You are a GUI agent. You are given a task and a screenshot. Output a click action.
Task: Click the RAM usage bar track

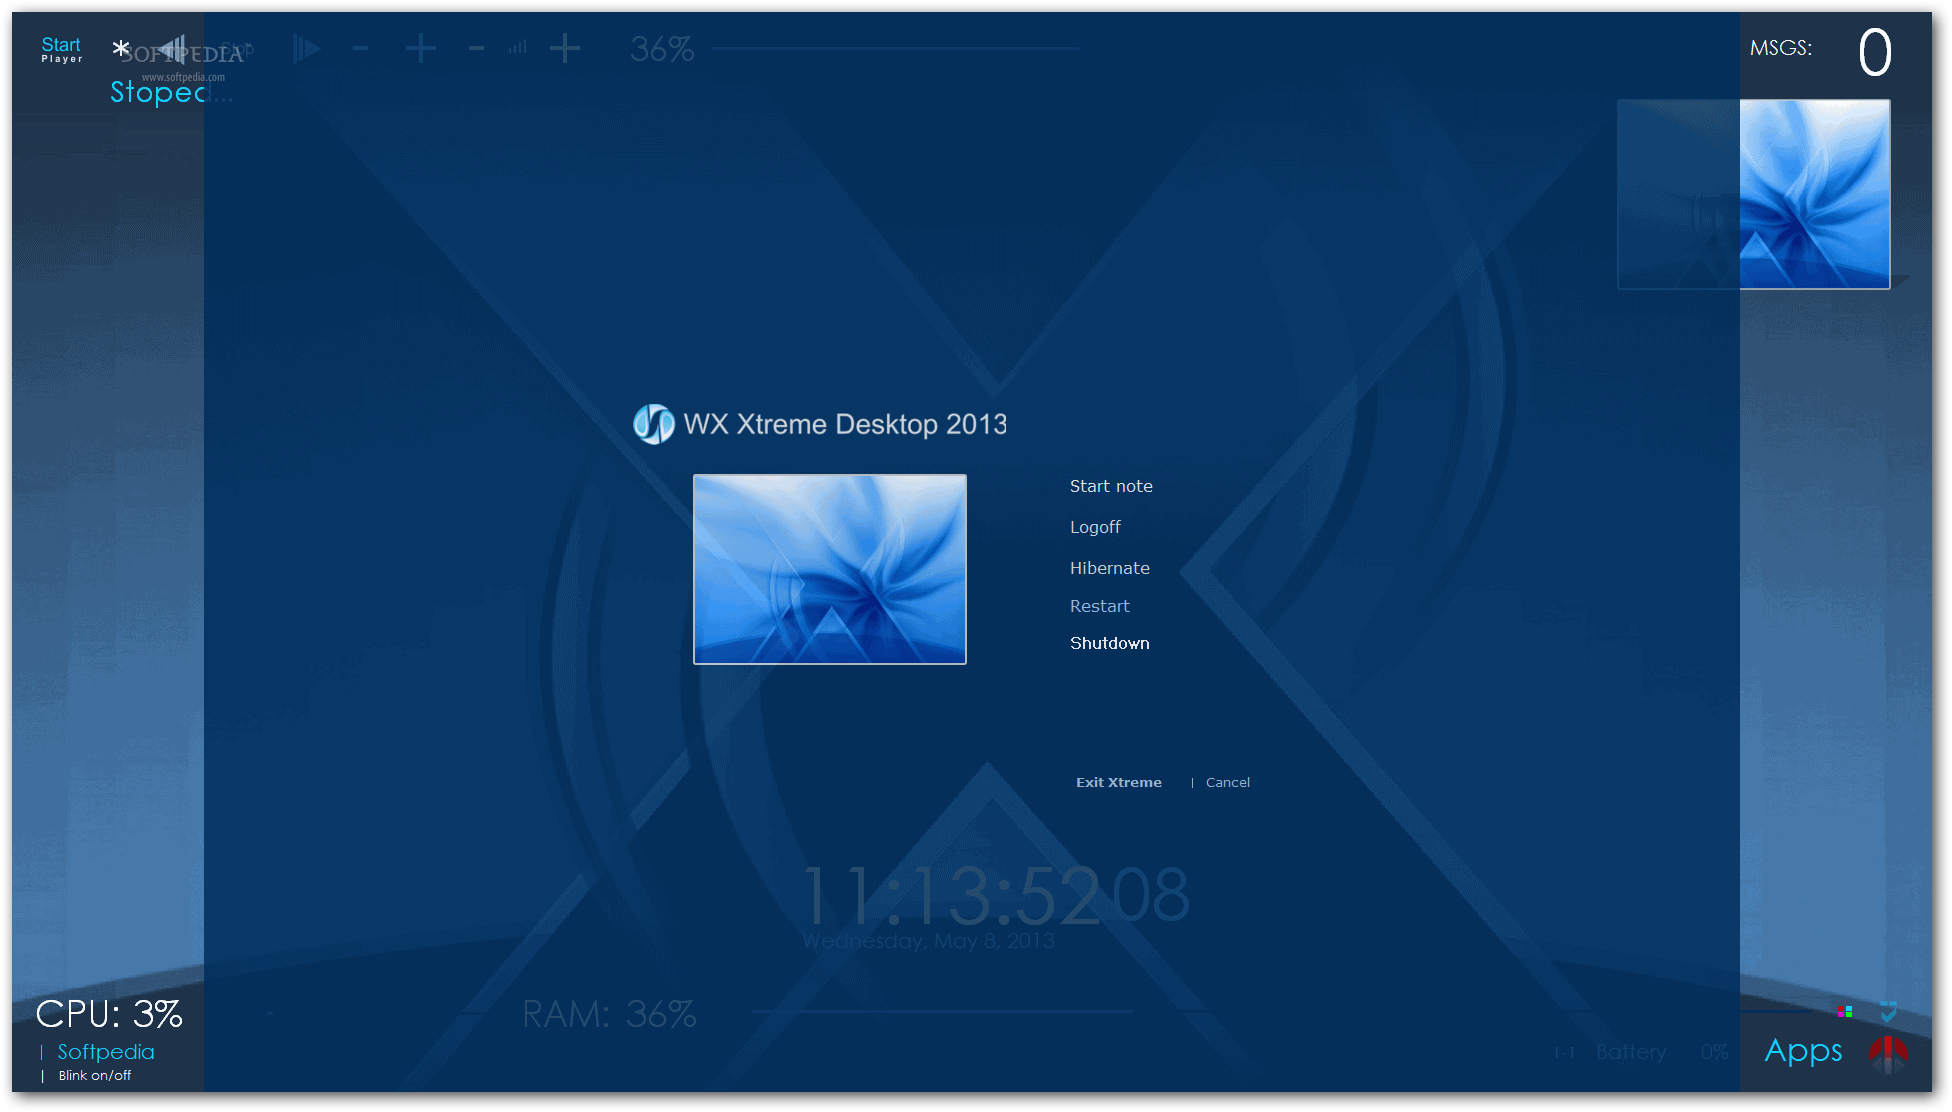[941, 1012]
